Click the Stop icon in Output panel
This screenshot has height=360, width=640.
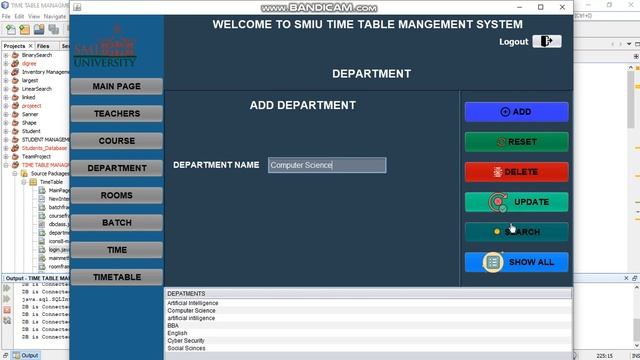click(x=7, y=310)
